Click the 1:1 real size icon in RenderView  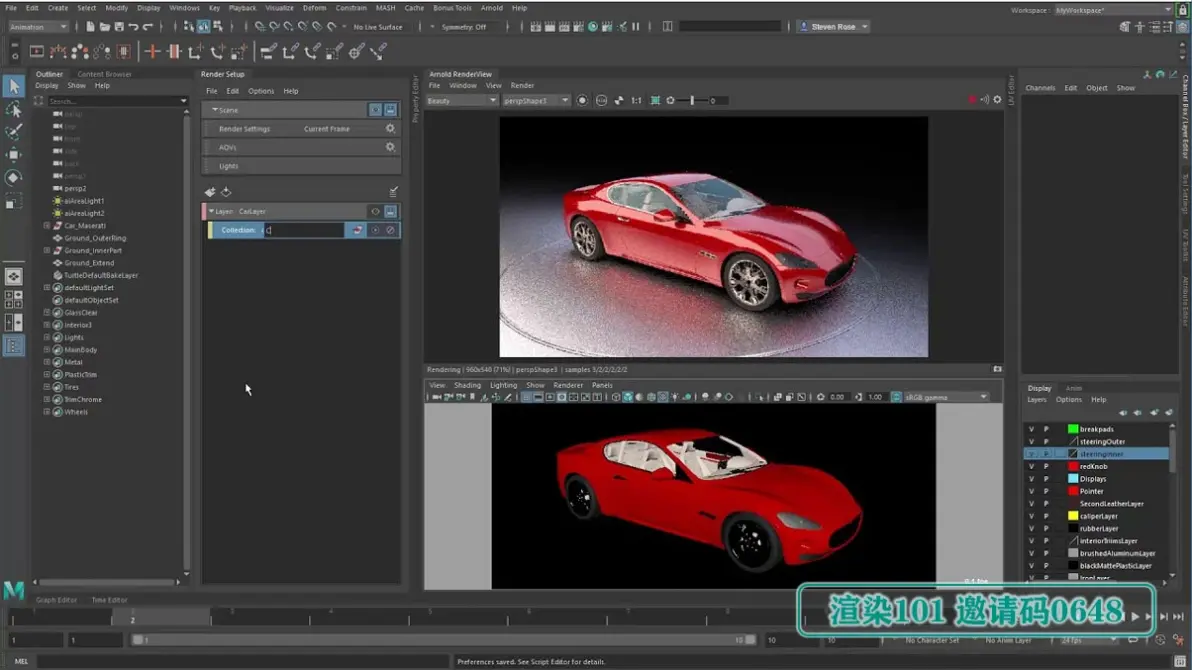point(636,101)
